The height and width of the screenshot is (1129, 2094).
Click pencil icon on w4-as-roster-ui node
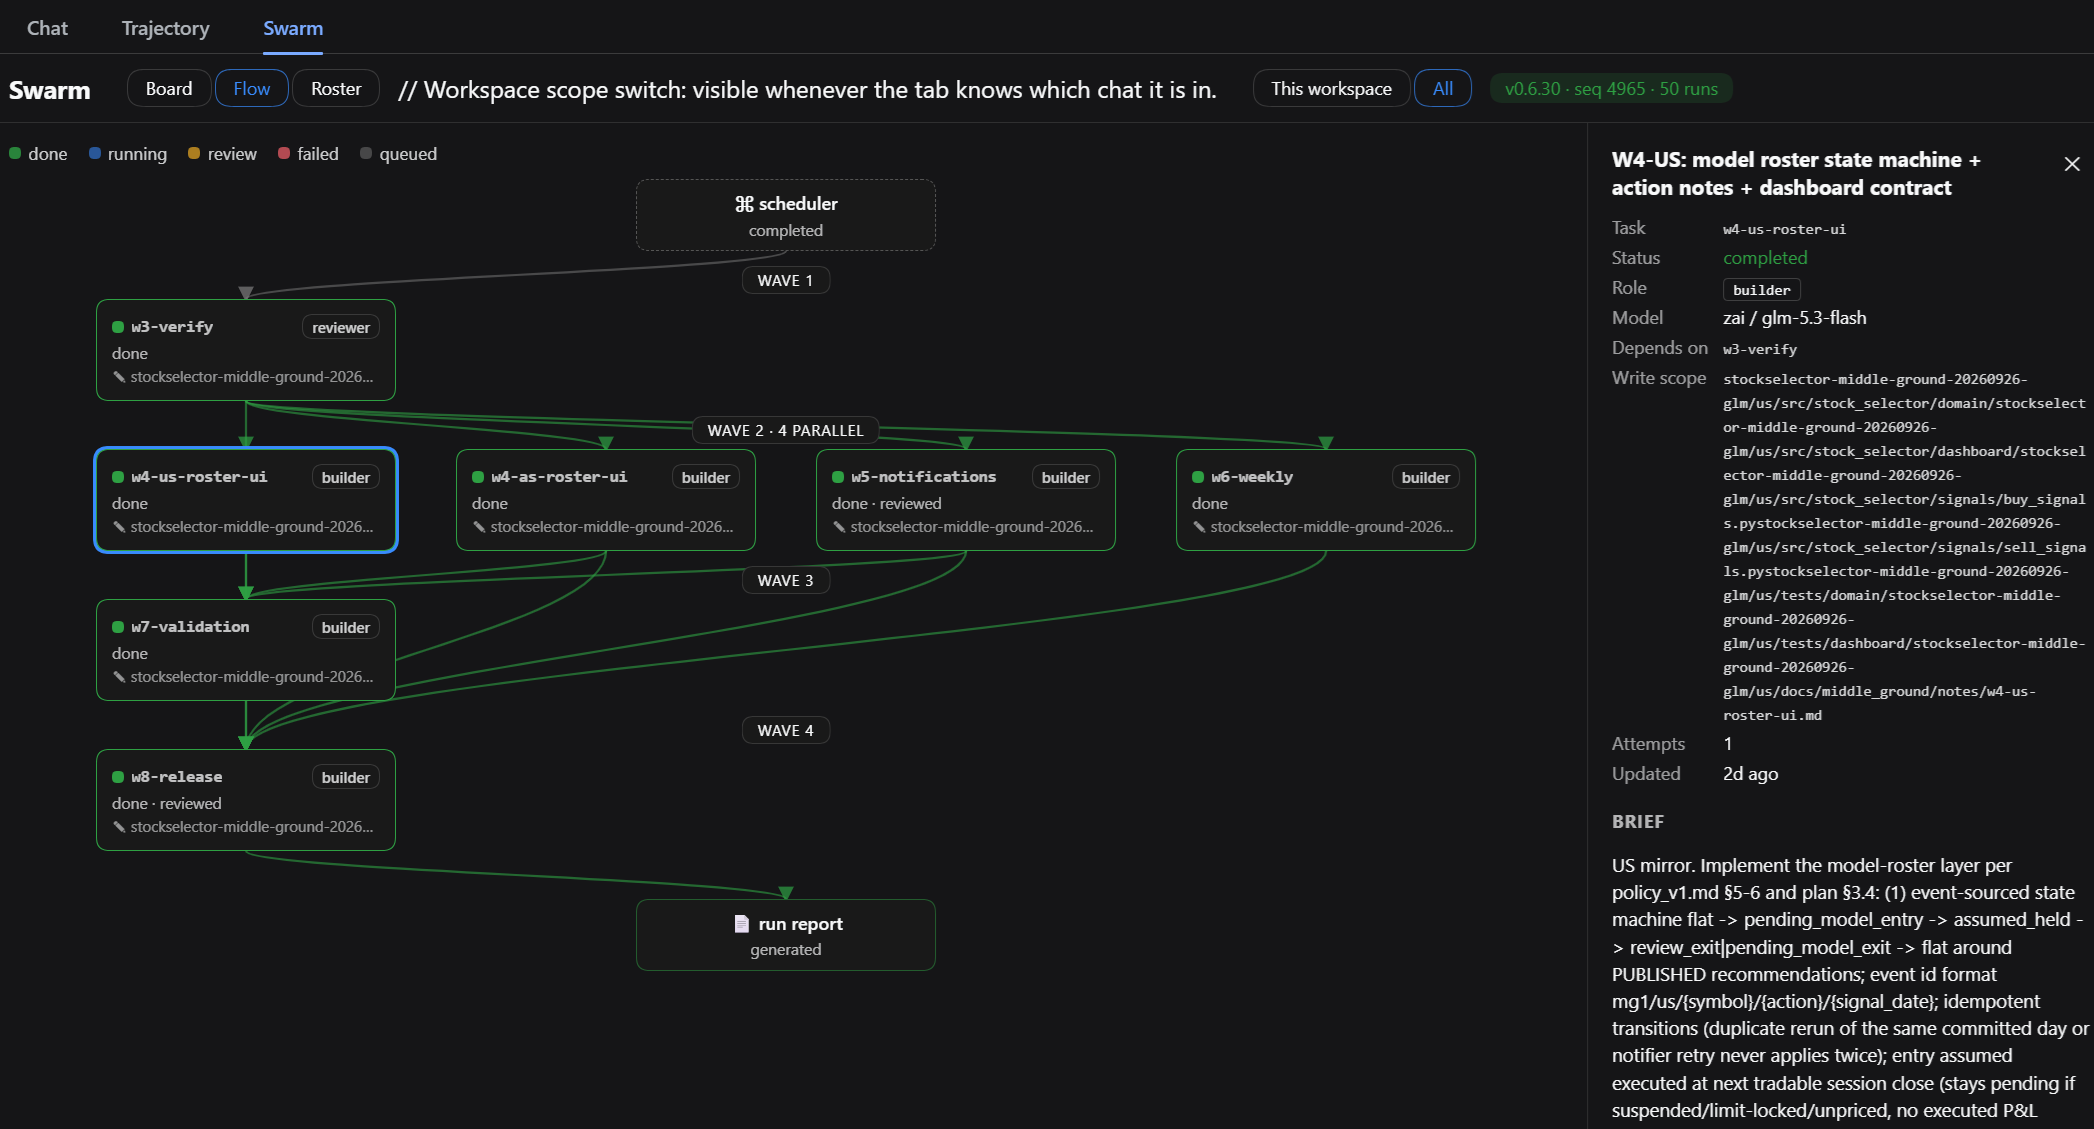pyautogui.click(x=479, y=527)
